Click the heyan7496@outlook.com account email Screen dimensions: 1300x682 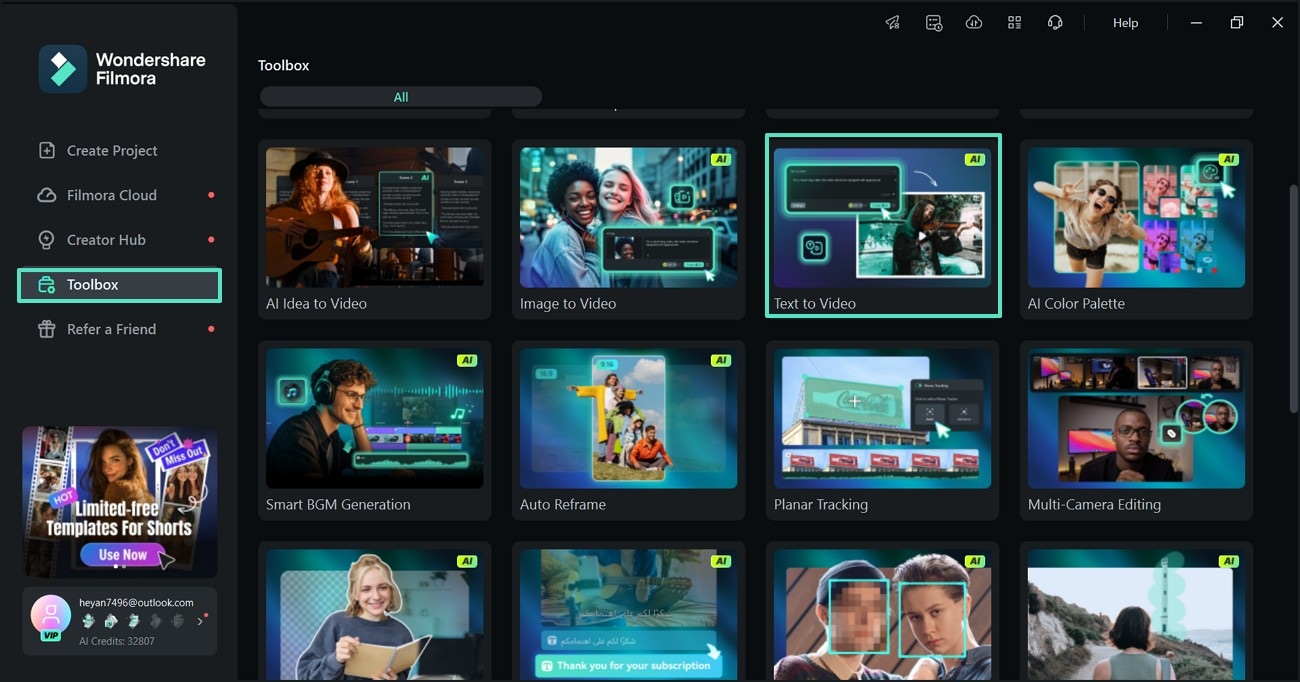point(136,603)
